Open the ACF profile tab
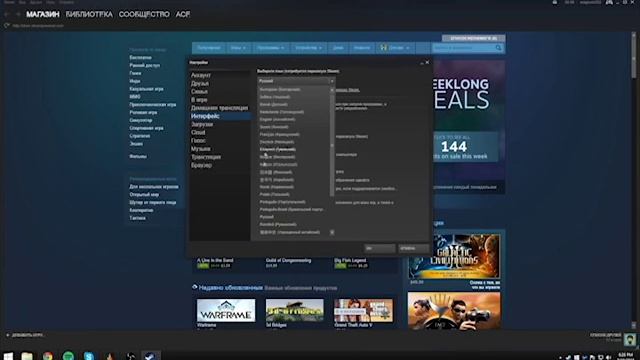This screenshot has height=360, width=640. 182,14
